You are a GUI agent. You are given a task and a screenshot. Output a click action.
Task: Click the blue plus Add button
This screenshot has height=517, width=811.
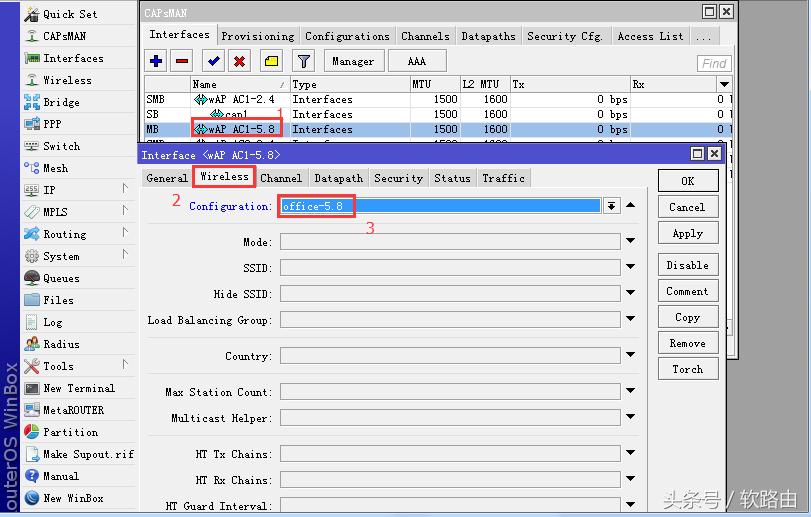pos(156,61)
